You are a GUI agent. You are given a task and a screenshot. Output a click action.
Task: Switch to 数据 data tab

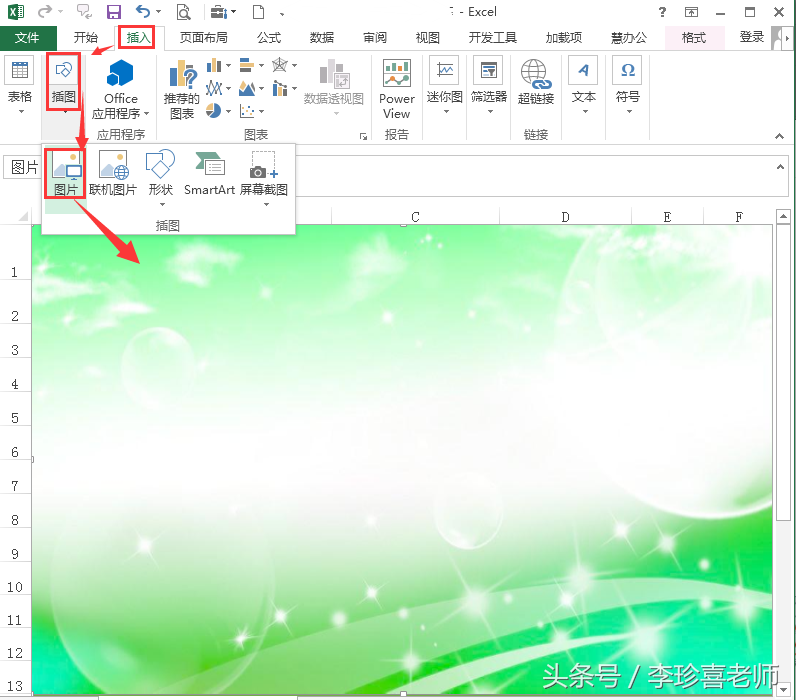322,38
